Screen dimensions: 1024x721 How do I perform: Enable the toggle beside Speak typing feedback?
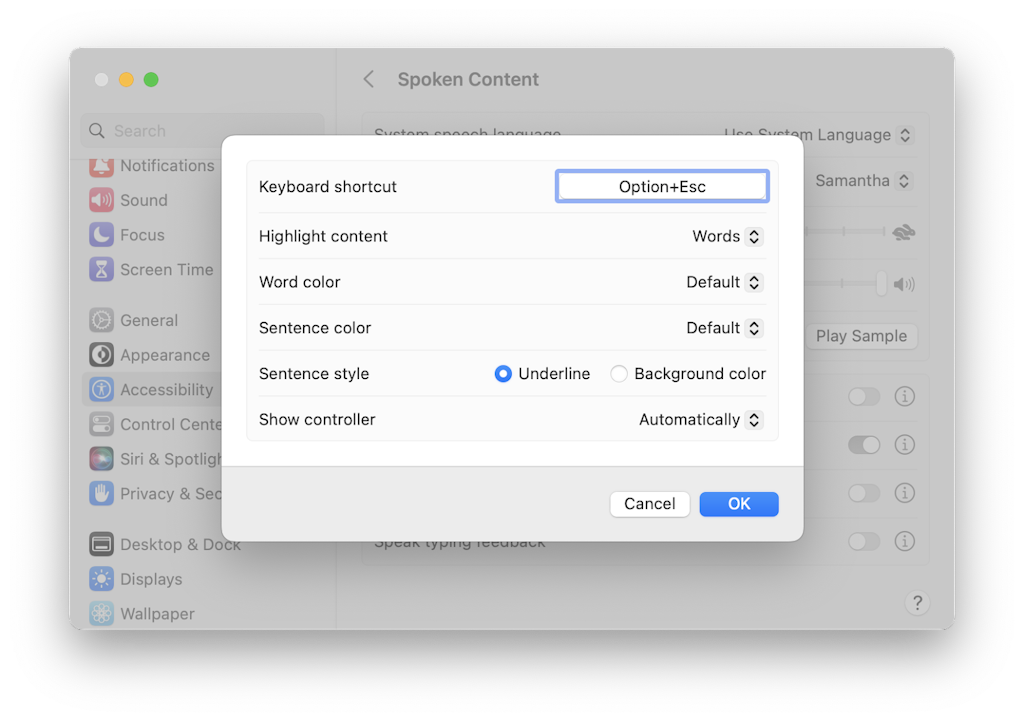864,541
